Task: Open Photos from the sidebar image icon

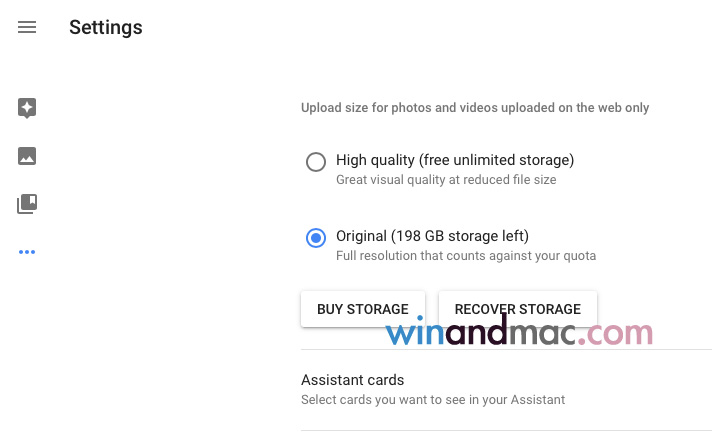Action: pyautogui.click(x=27, y=156)
